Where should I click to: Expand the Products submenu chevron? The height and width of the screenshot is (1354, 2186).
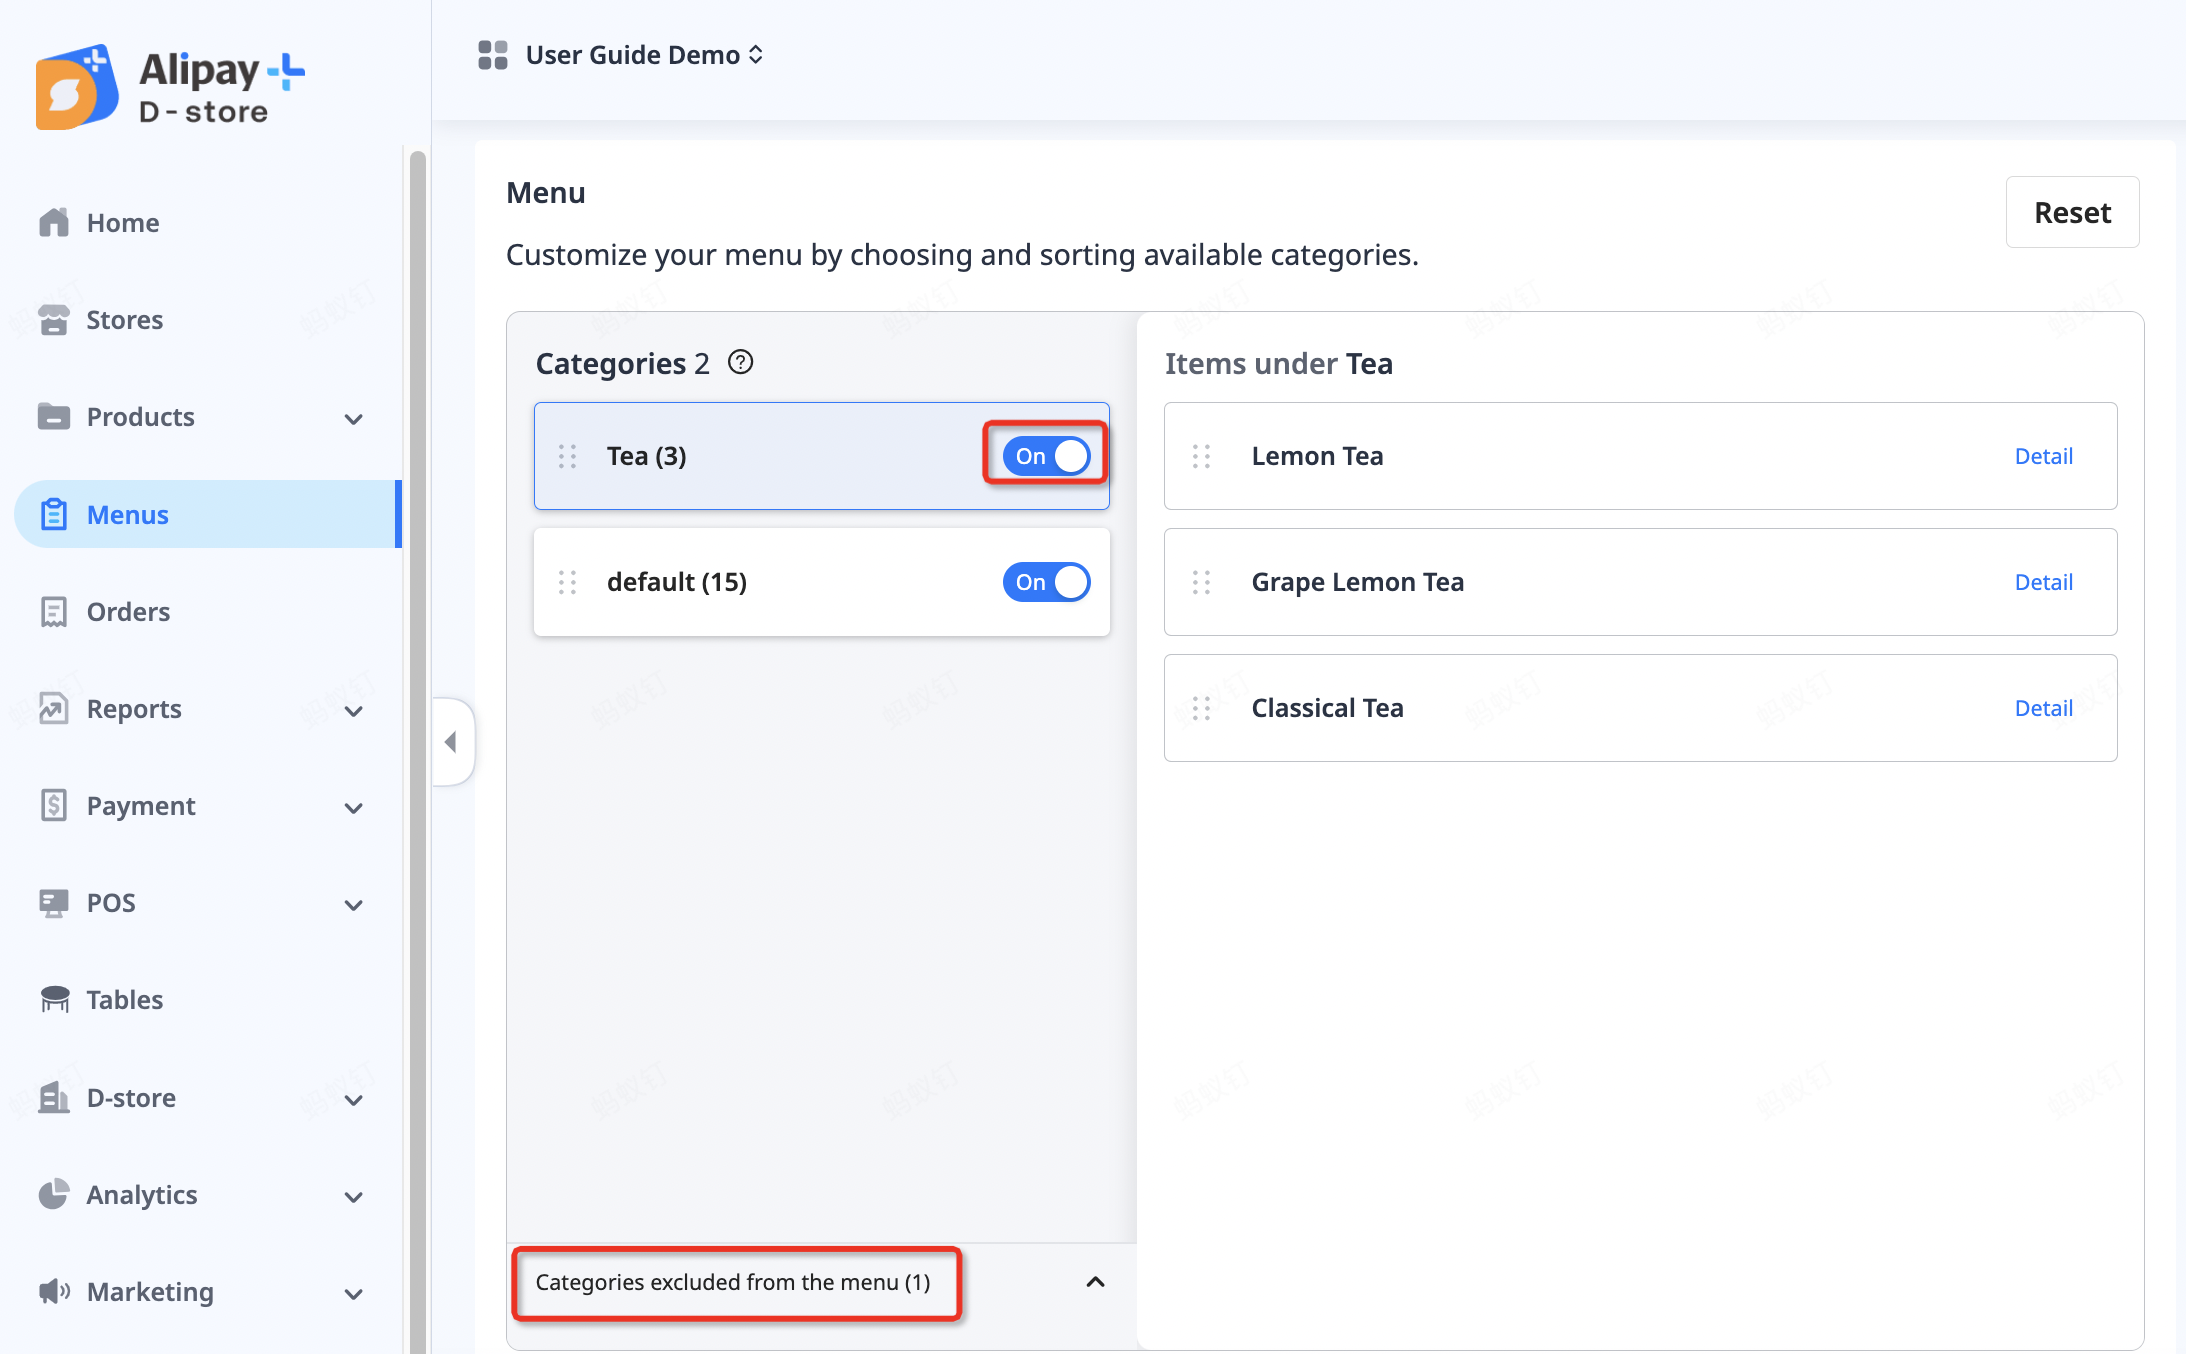[353, 419]
